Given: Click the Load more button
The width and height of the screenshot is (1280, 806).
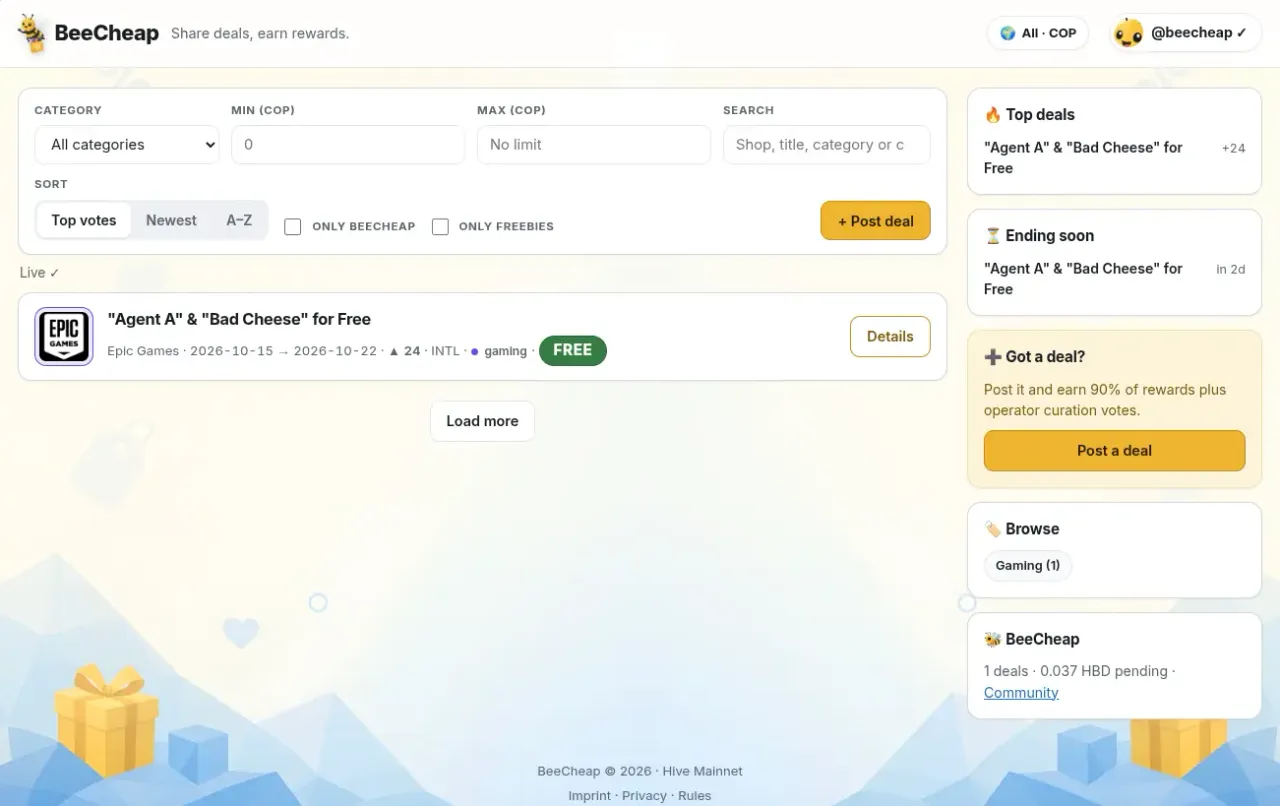Looking at the screenshot, I should coord(482,421).
